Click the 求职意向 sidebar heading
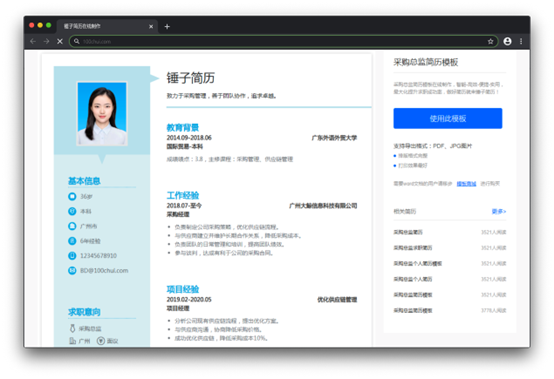This screenshot has width=554, height=379. tap(84, 312)
